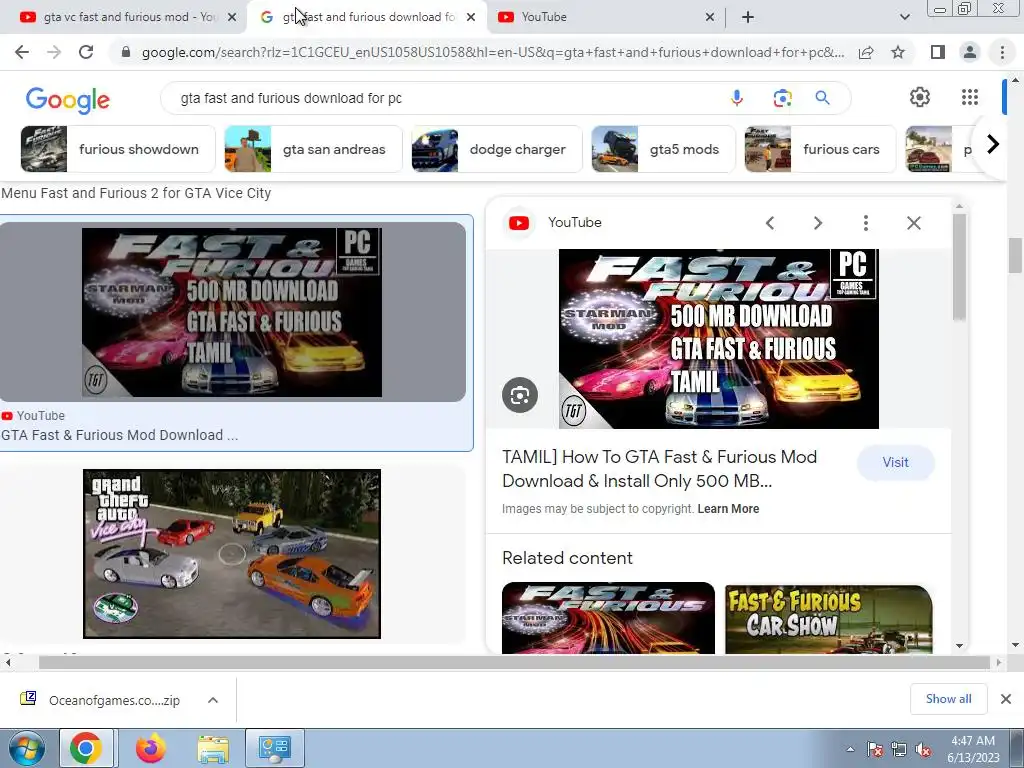
Task: Open large preview image in side panel
Action: (x=718, y=338)
